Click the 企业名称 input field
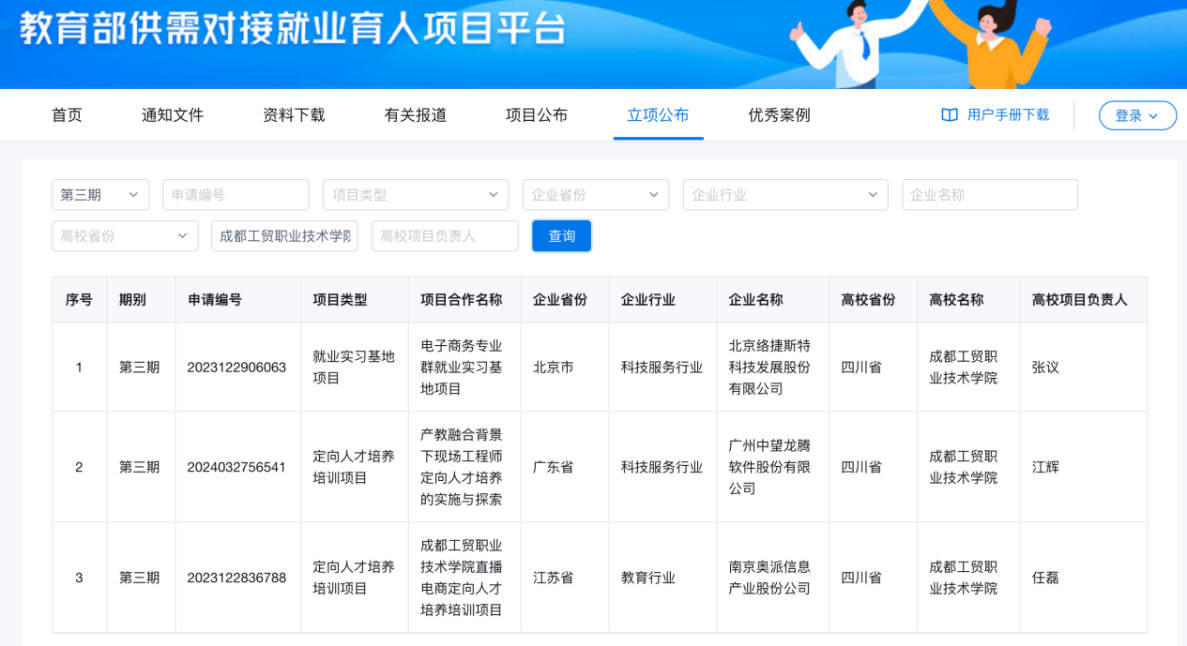1187x646 pixels. pos(989,194)
